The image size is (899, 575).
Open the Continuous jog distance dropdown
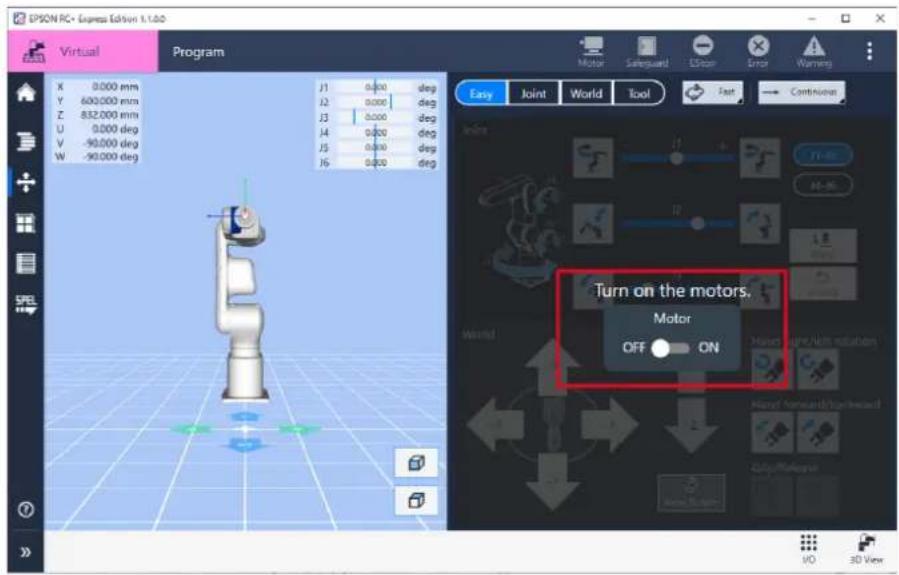[801, 92]
